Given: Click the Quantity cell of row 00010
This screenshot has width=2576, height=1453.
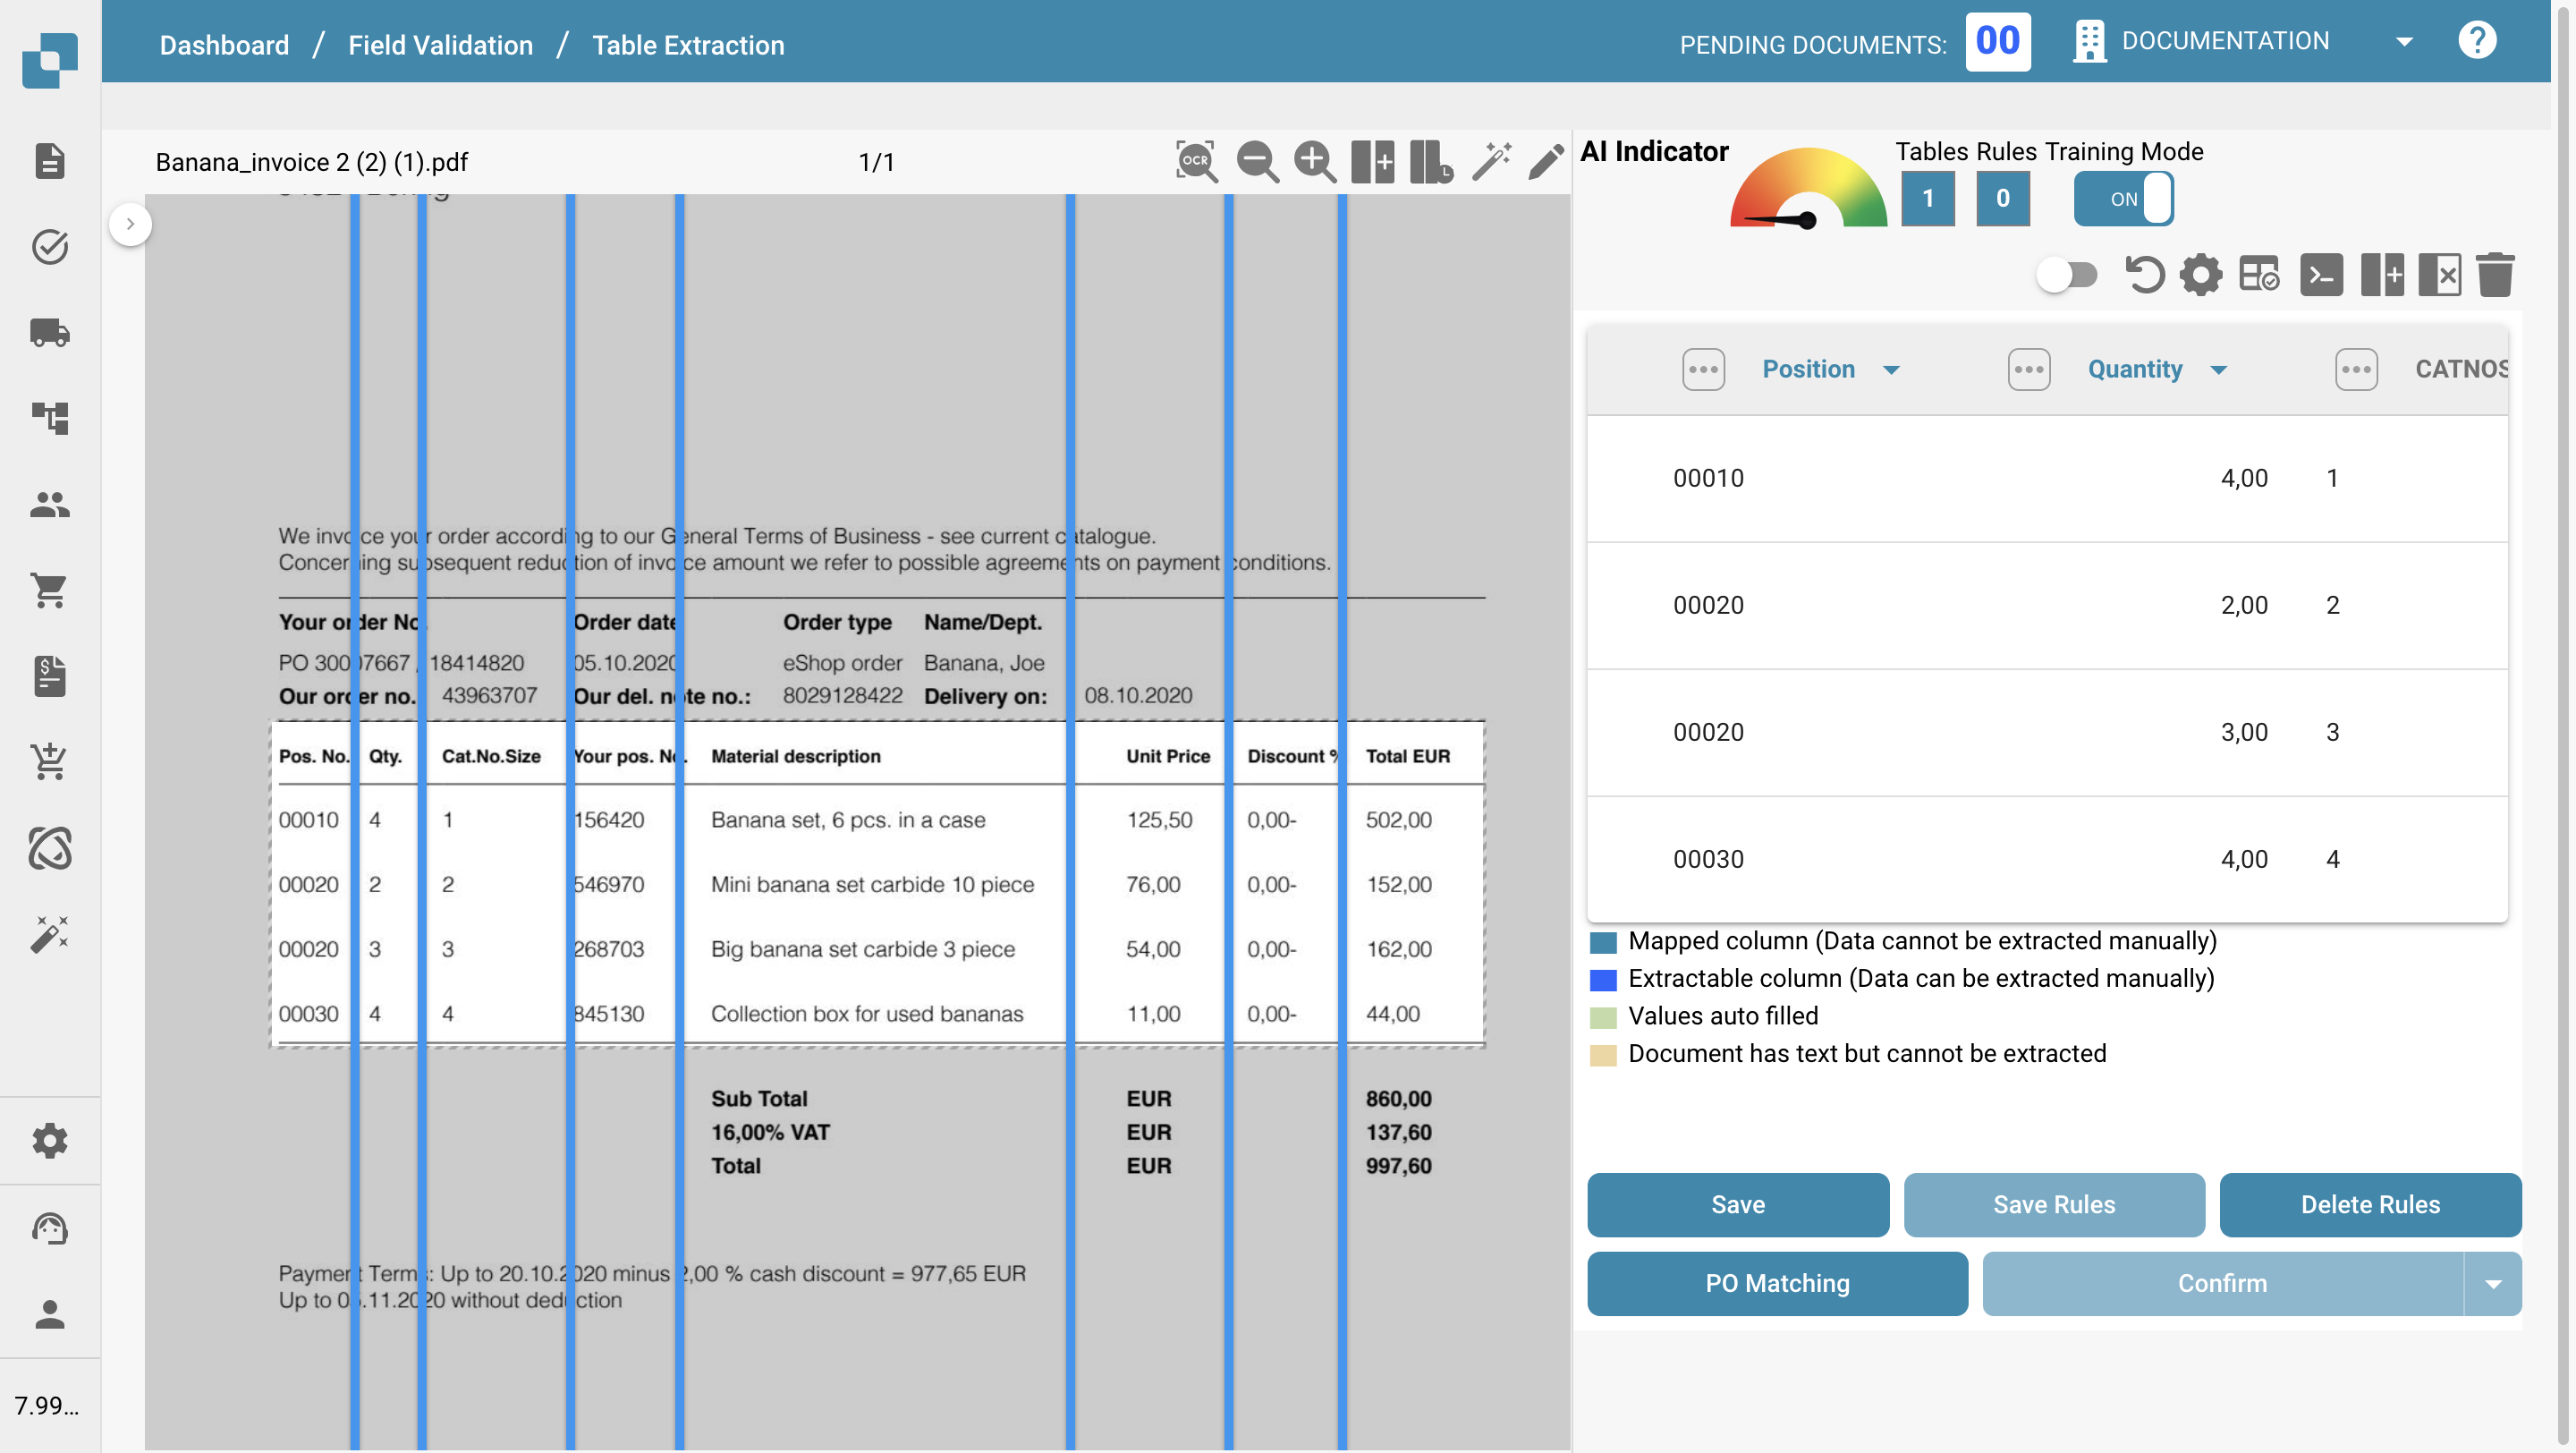Looking at the screenshot, I should 2243,478.
